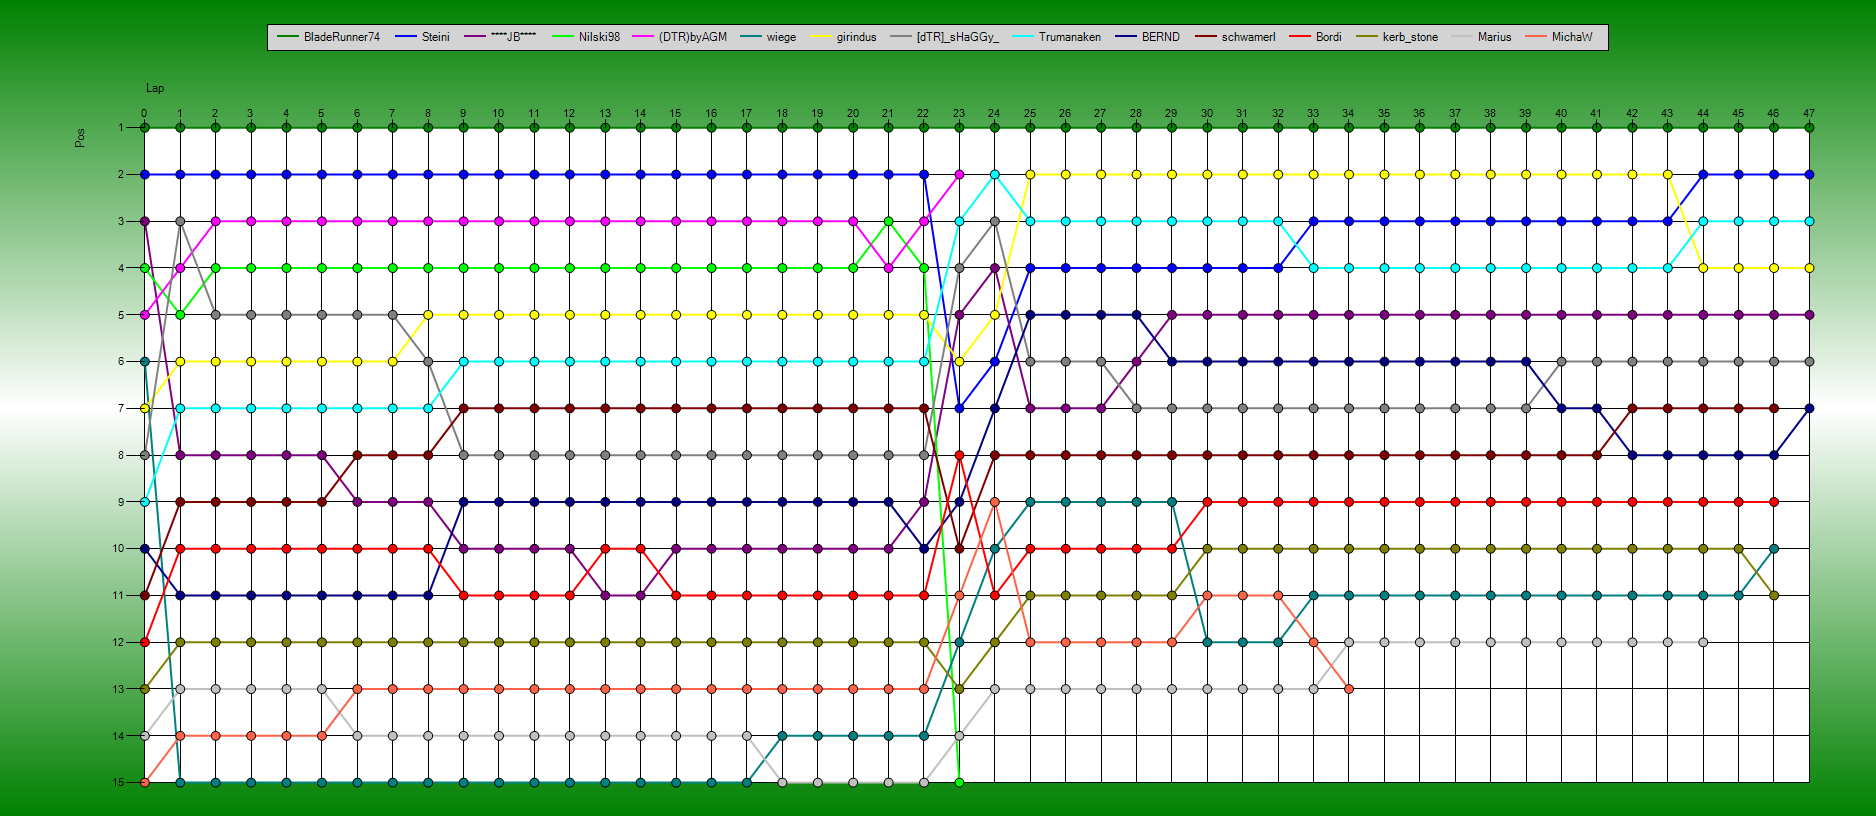
Task: Select the [dTR]_sHaGGy_ legend label
Action: (957, 37)
